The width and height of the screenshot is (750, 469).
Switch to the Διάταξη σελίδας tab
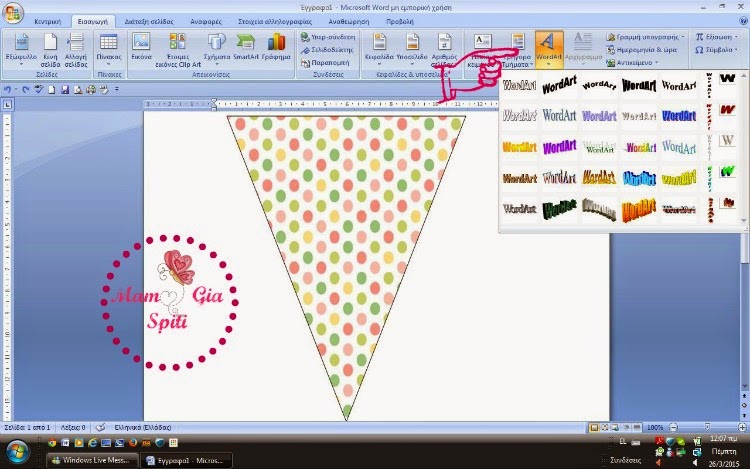(149, 22)
